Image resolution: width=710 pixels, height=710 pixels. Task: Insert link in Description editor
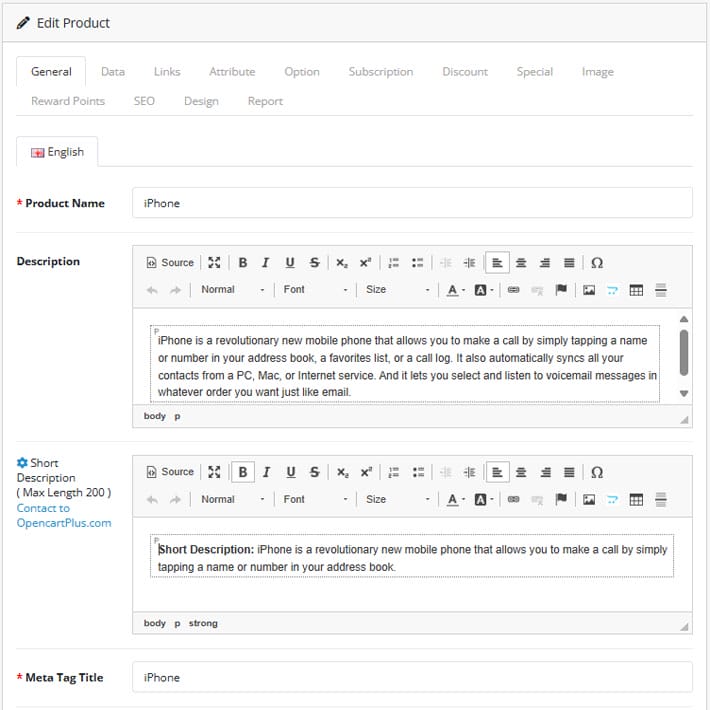513,290
